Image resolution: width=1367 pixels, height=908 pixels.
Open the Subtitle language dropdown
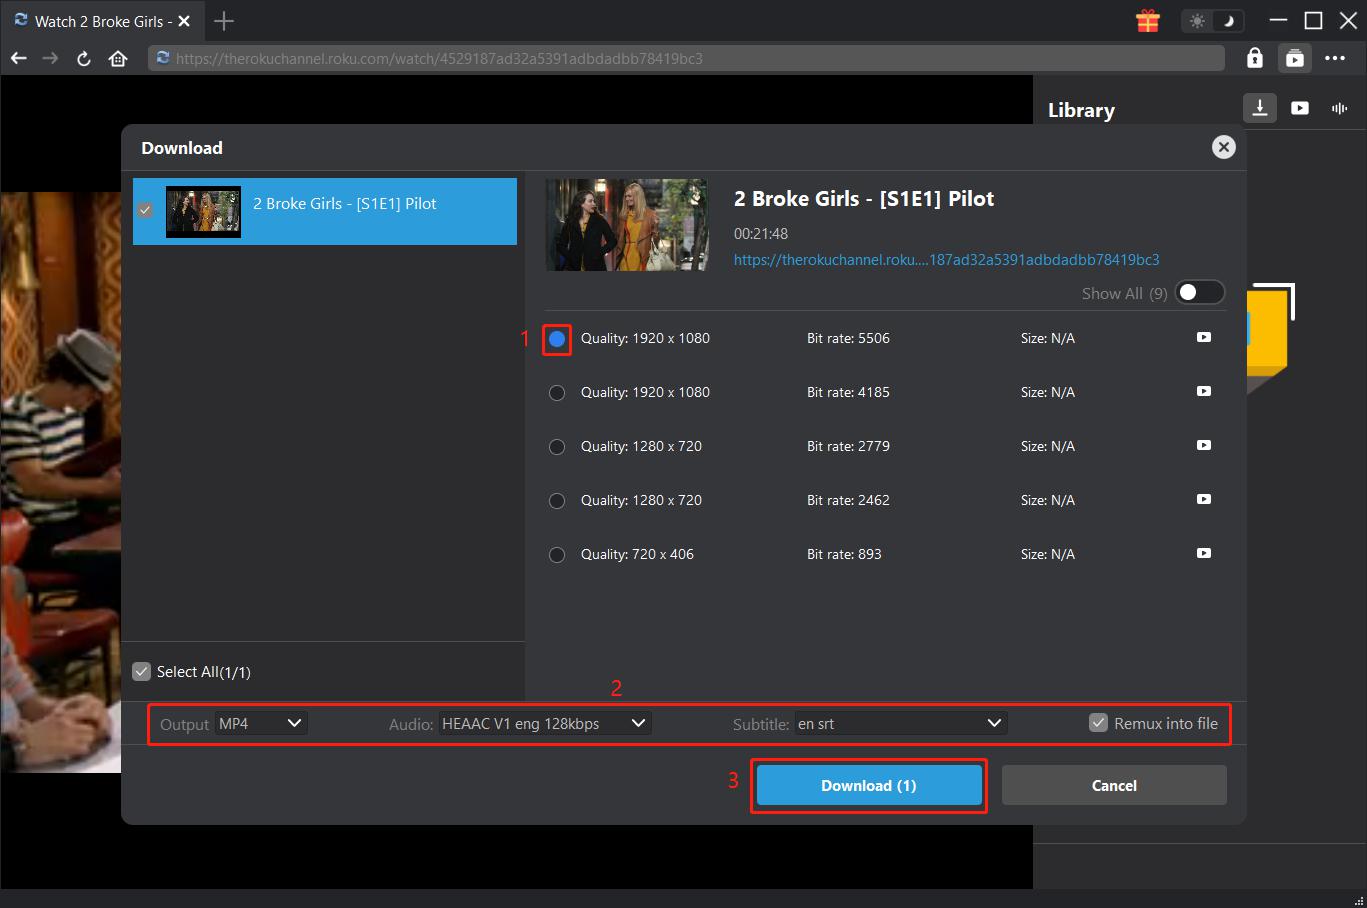point(899,723)
